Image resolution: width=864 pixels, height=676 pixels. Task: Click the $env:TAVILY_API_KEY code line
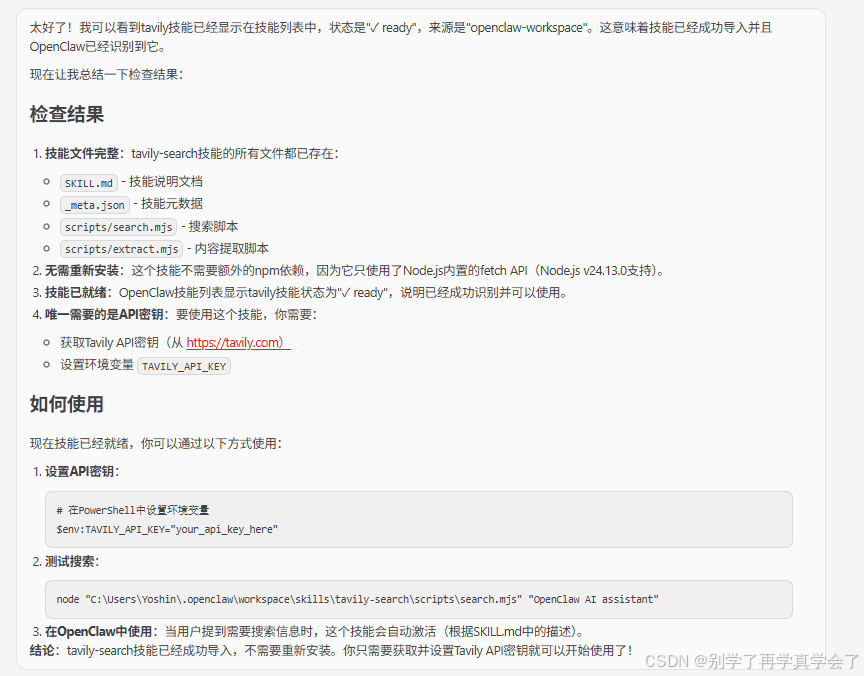(x=167, y=529)
